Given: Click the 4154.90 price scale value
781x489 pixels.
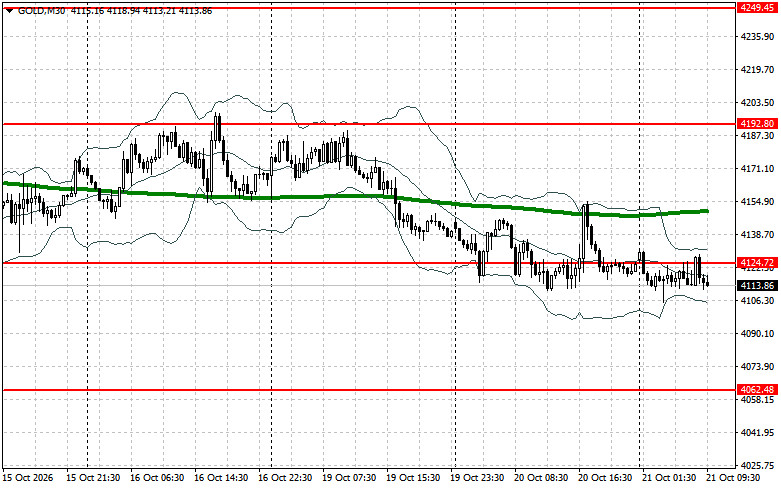Looking at the screenshot, I should [757, 202].
